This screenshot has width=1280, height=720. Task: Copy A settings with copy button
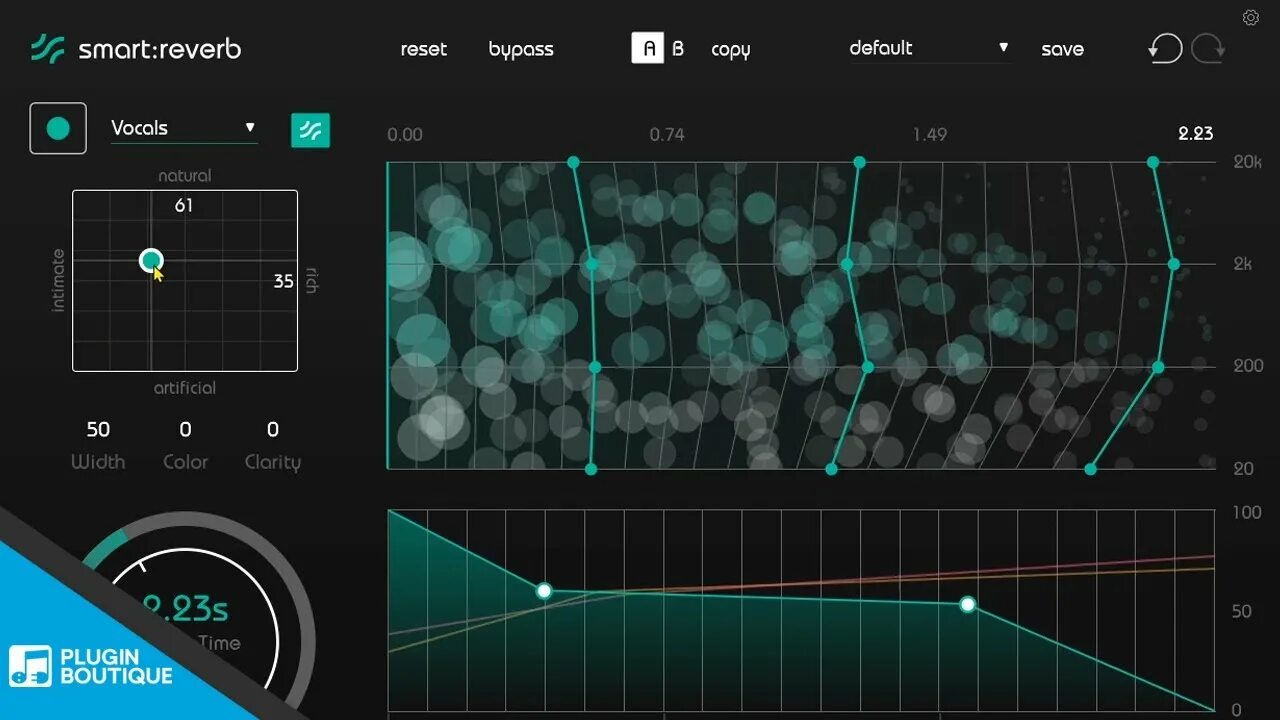(730, 50)
